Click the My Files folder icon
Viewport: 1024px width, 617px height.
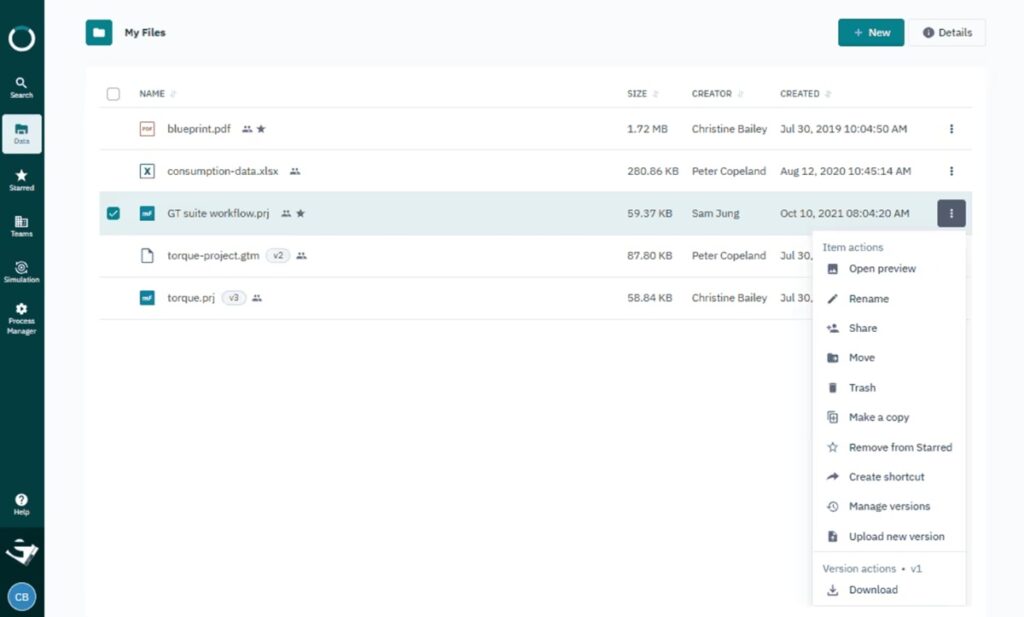pyautogui.click(x=99, y=32)
